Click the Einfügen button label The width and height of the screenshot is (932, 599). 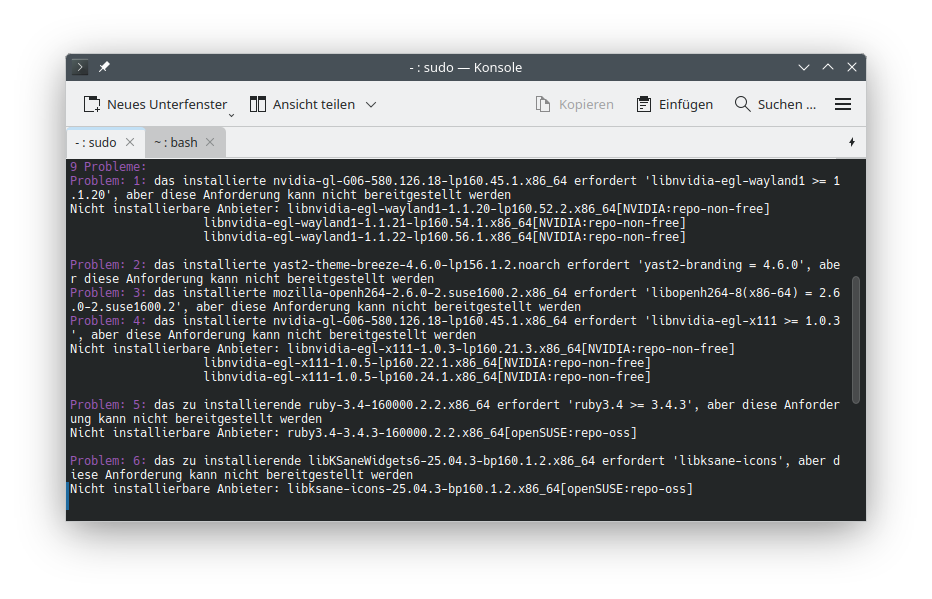coord(686,104)
